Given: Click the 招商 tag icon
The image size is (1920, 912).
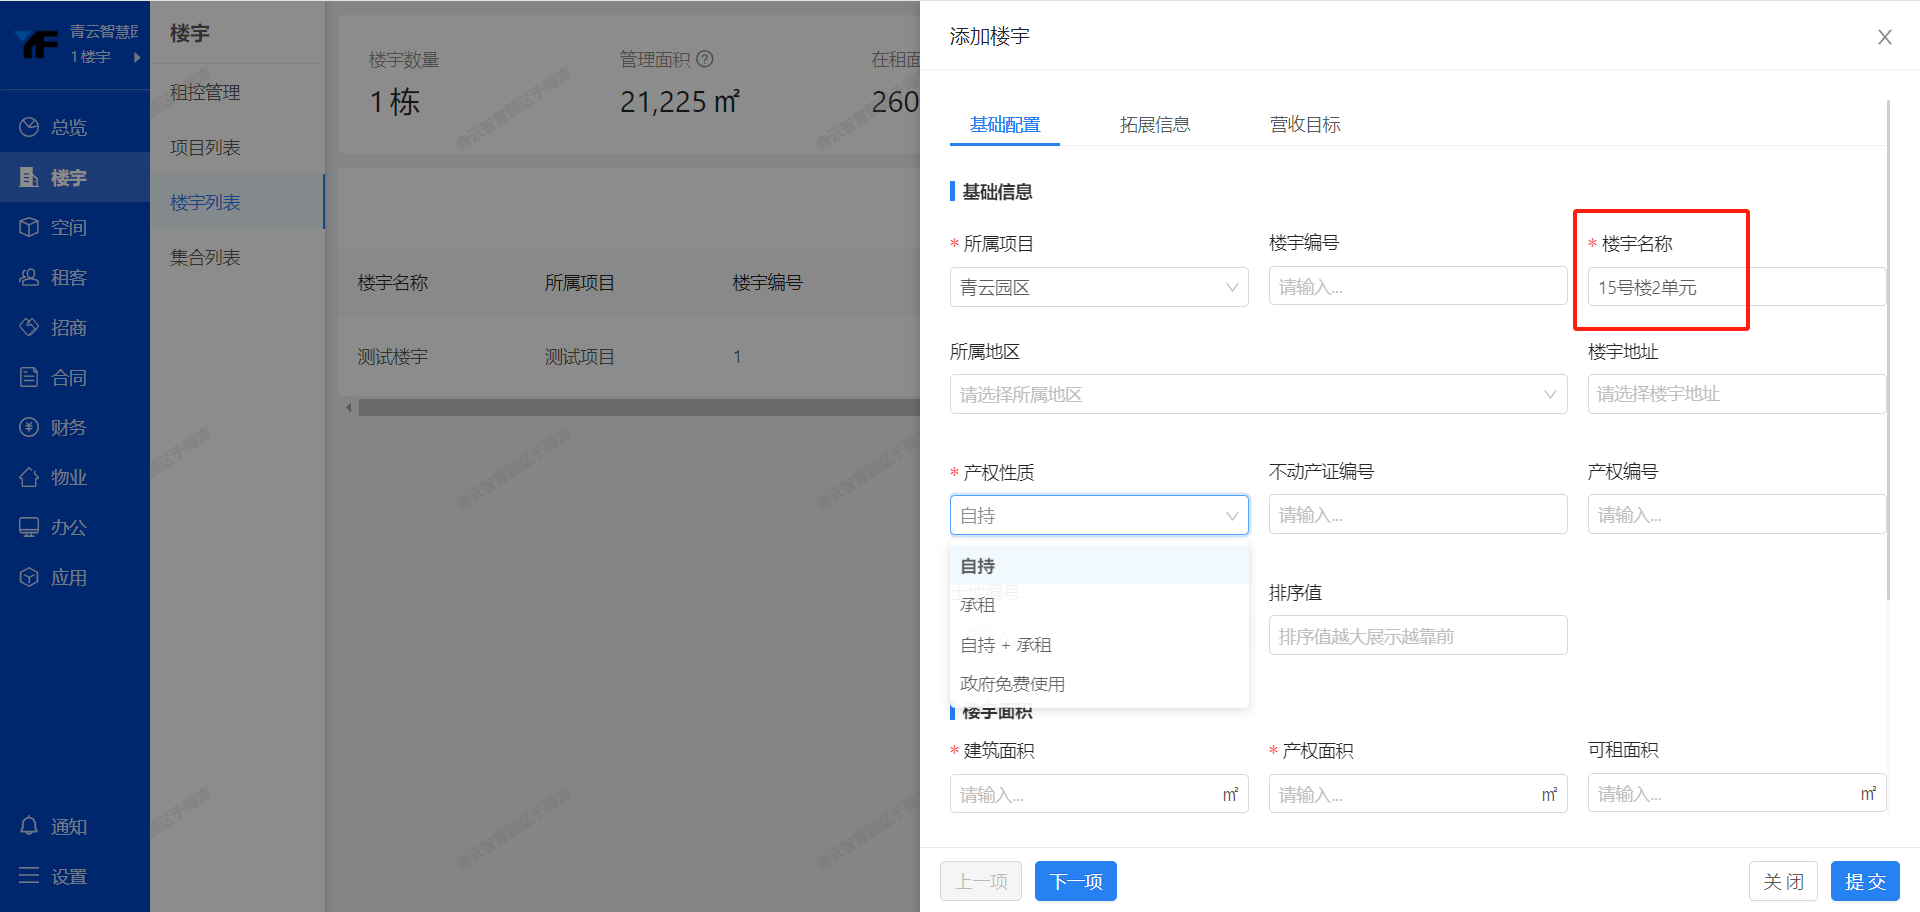Looking at the screenshot, I should (29, 327).
